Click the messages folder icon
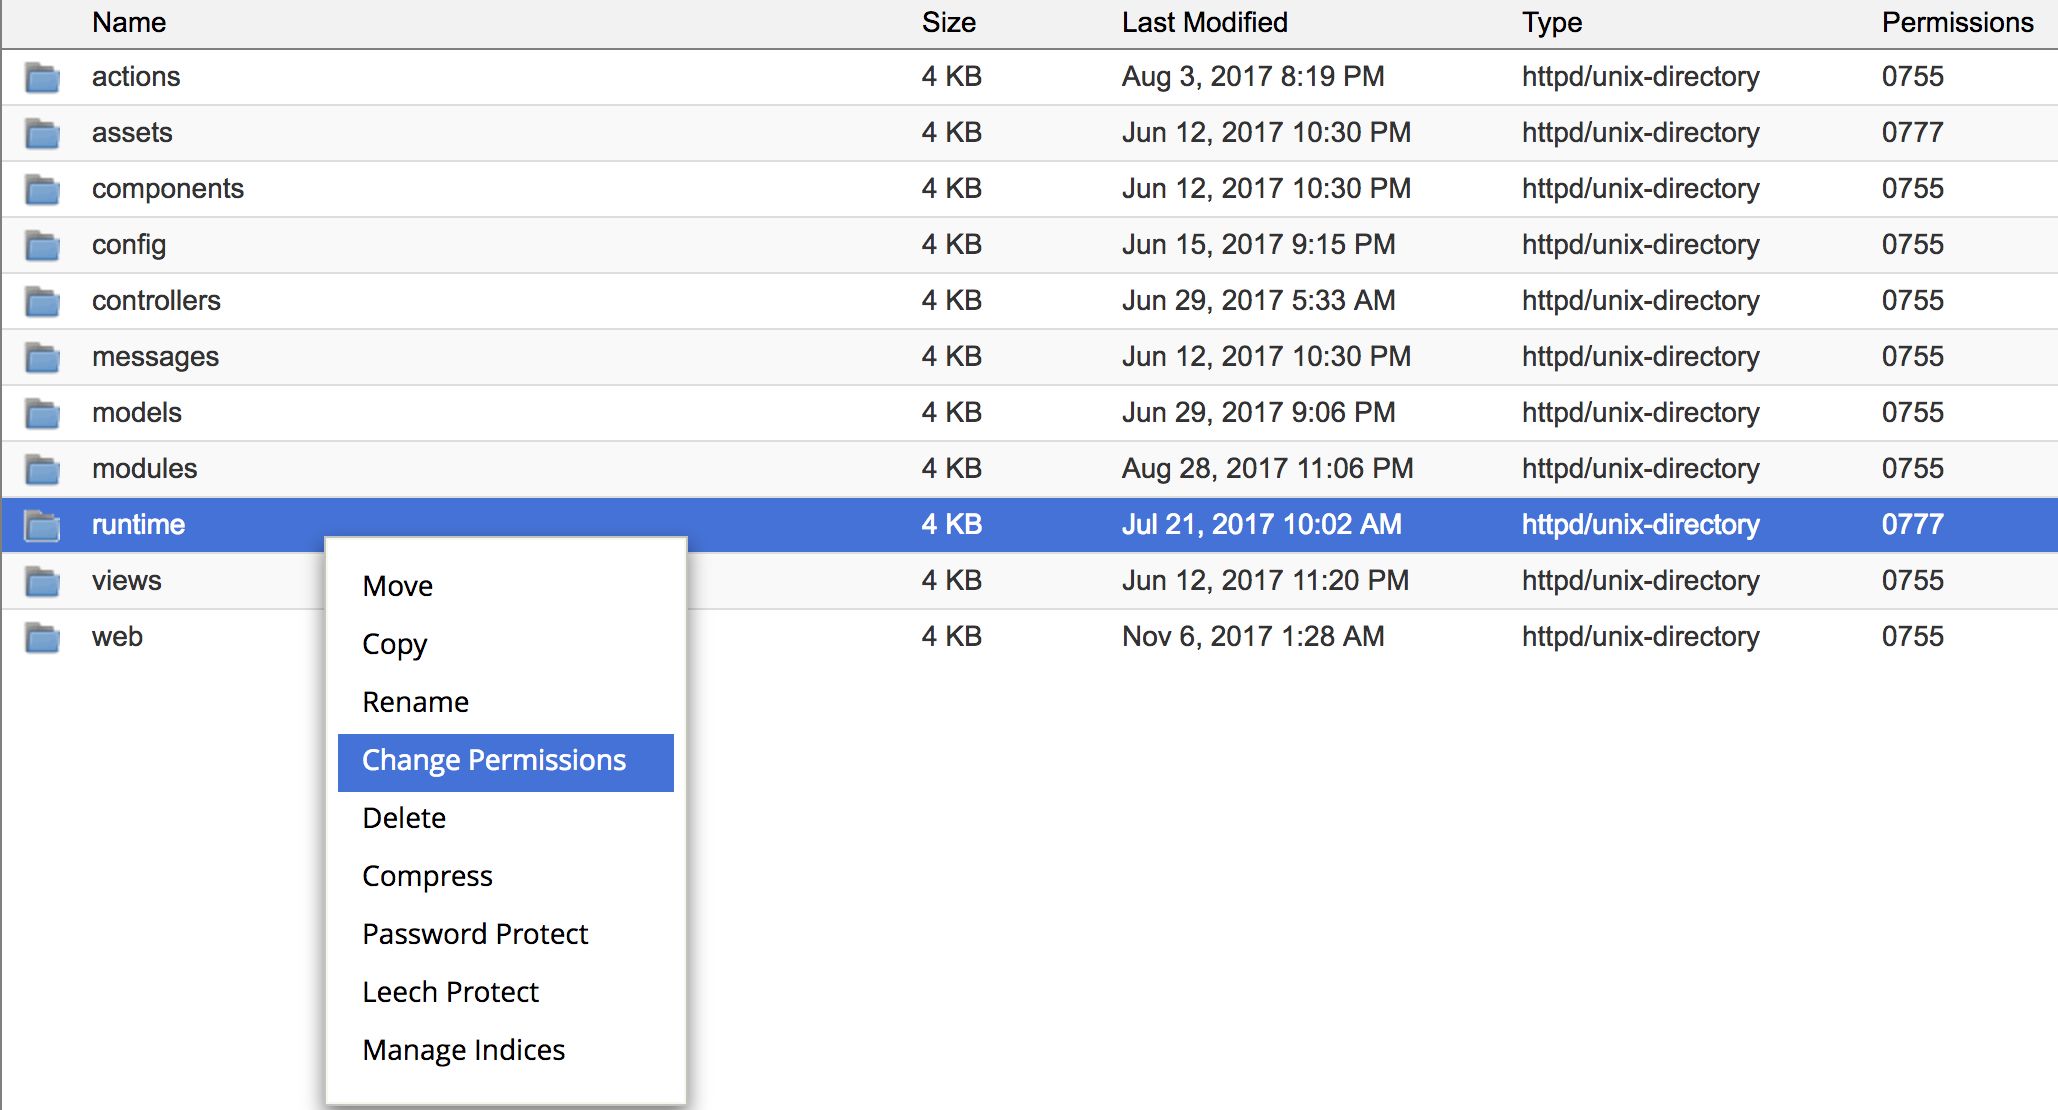This screenshot has height=1110, width=2058. pos(42,357)
